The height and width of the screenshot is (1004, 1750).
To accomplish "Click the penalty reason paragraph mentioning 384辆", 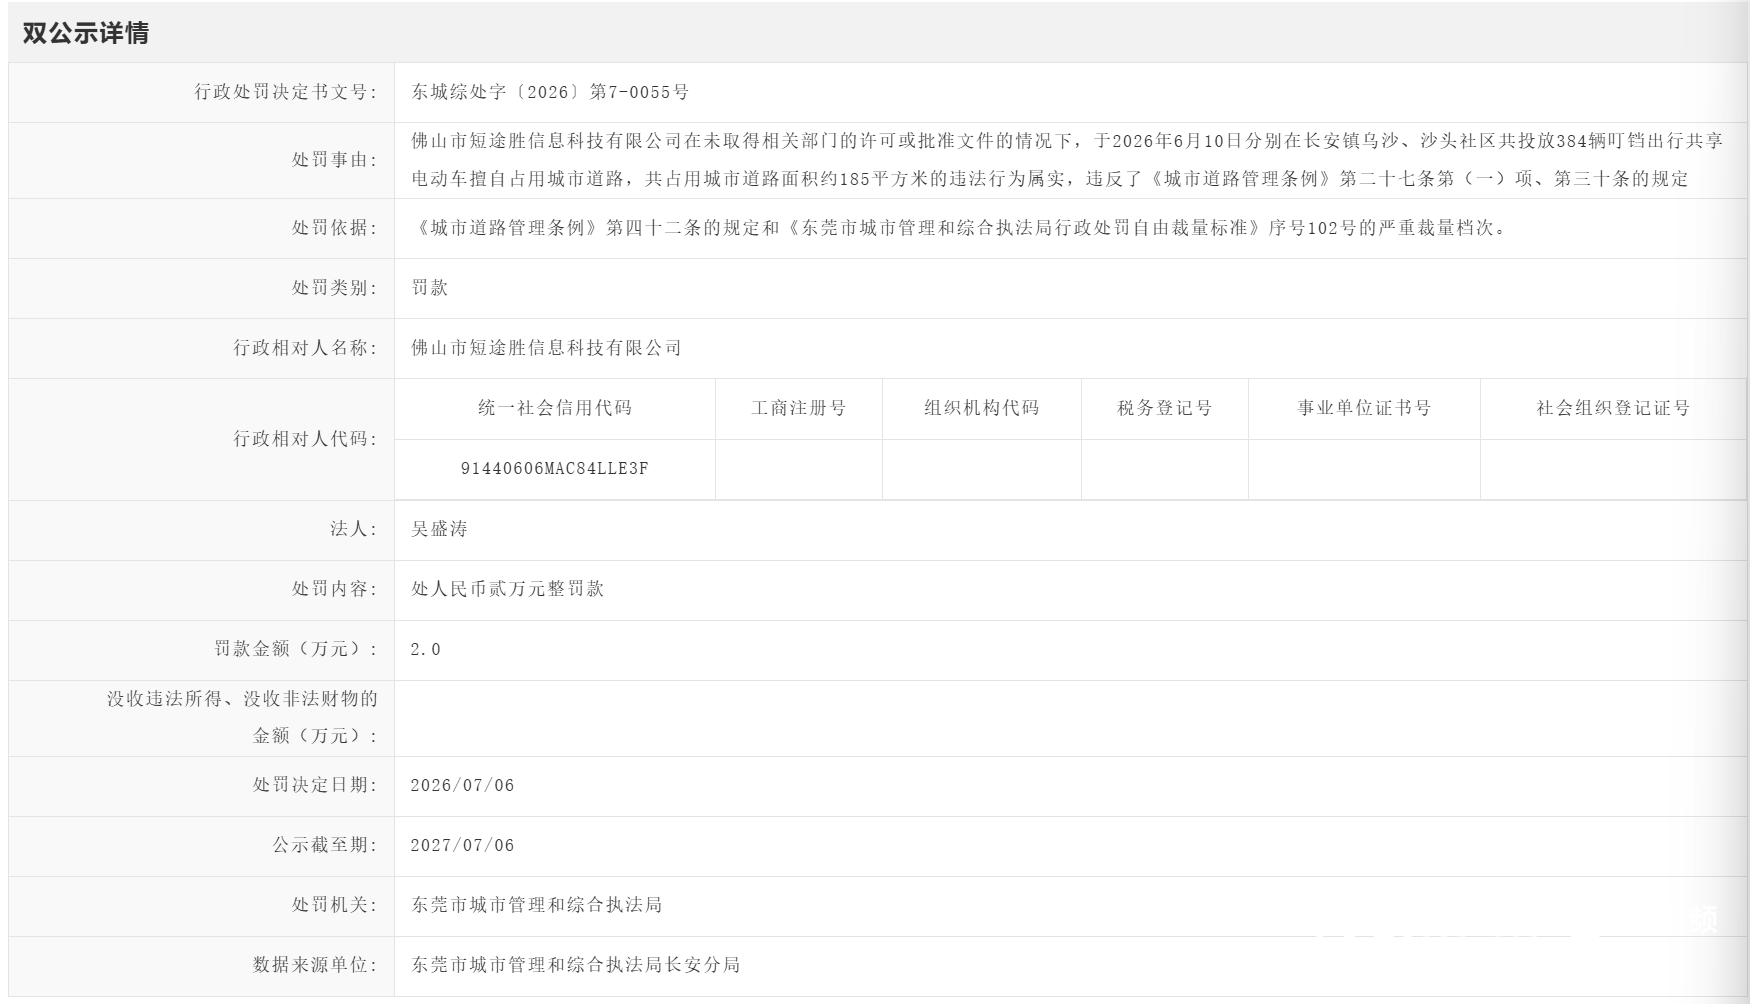I will [1067, 160].
